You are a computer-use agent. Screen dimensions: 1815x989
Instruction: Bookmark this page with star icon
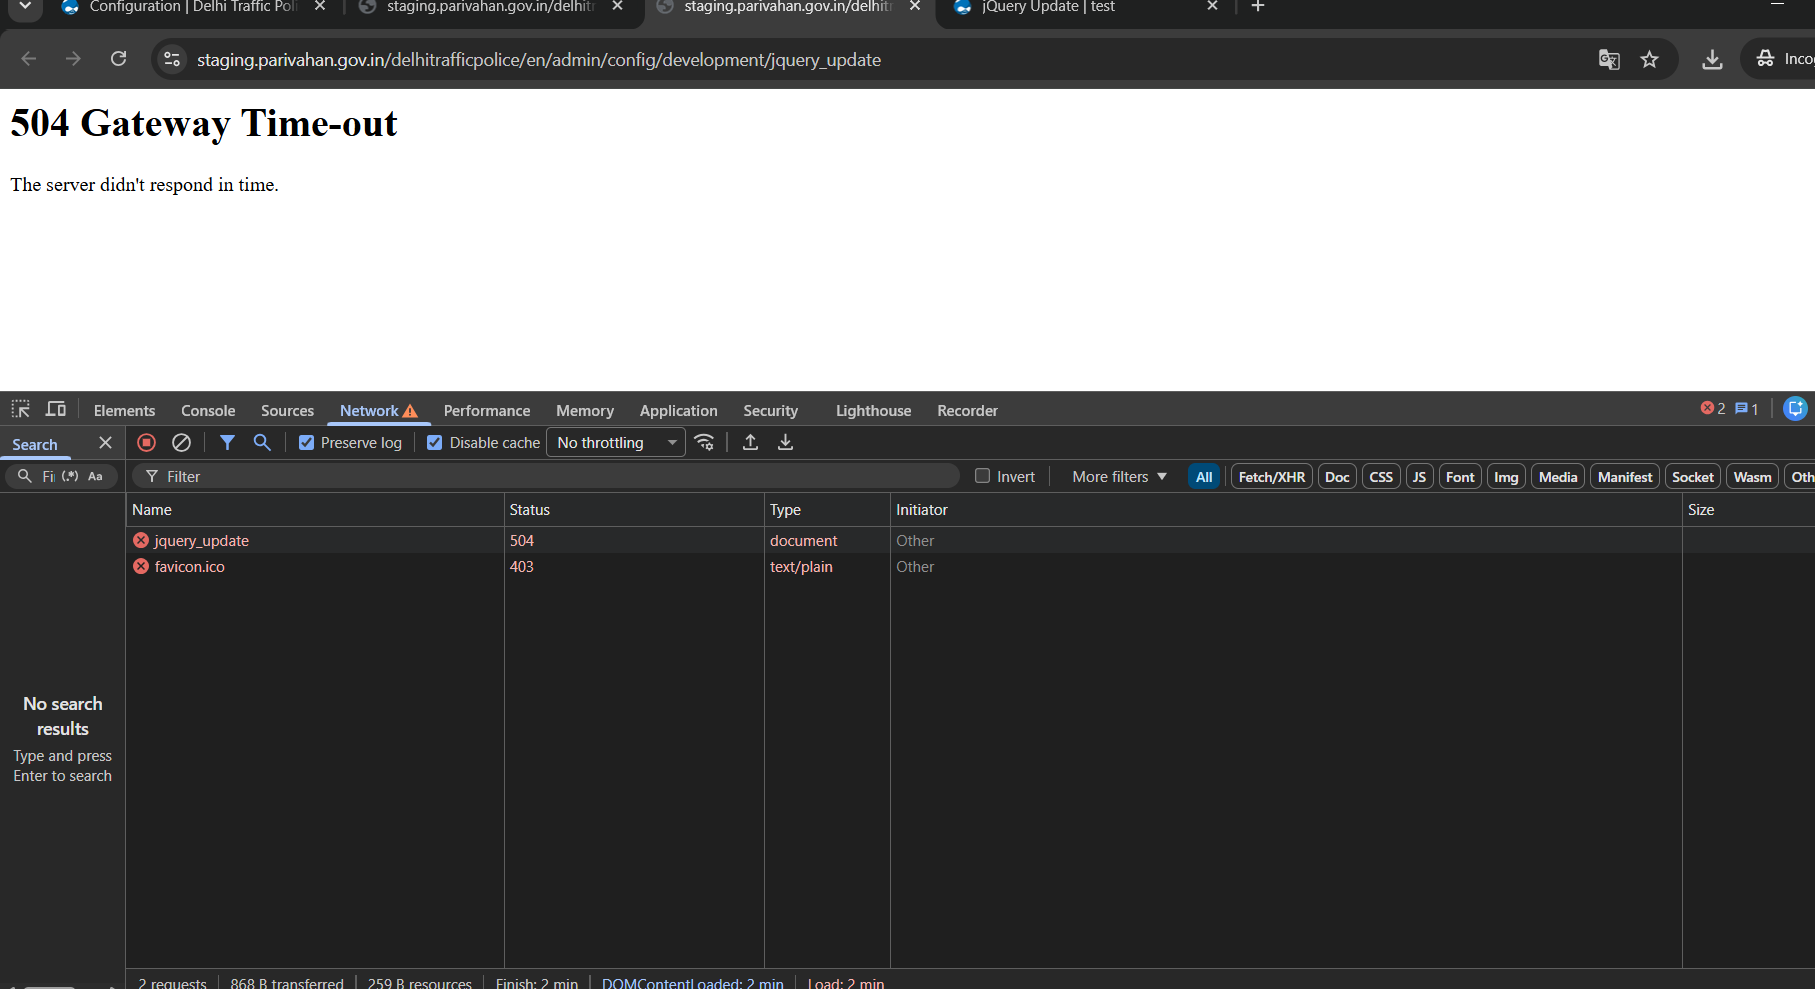(1650, 59)
